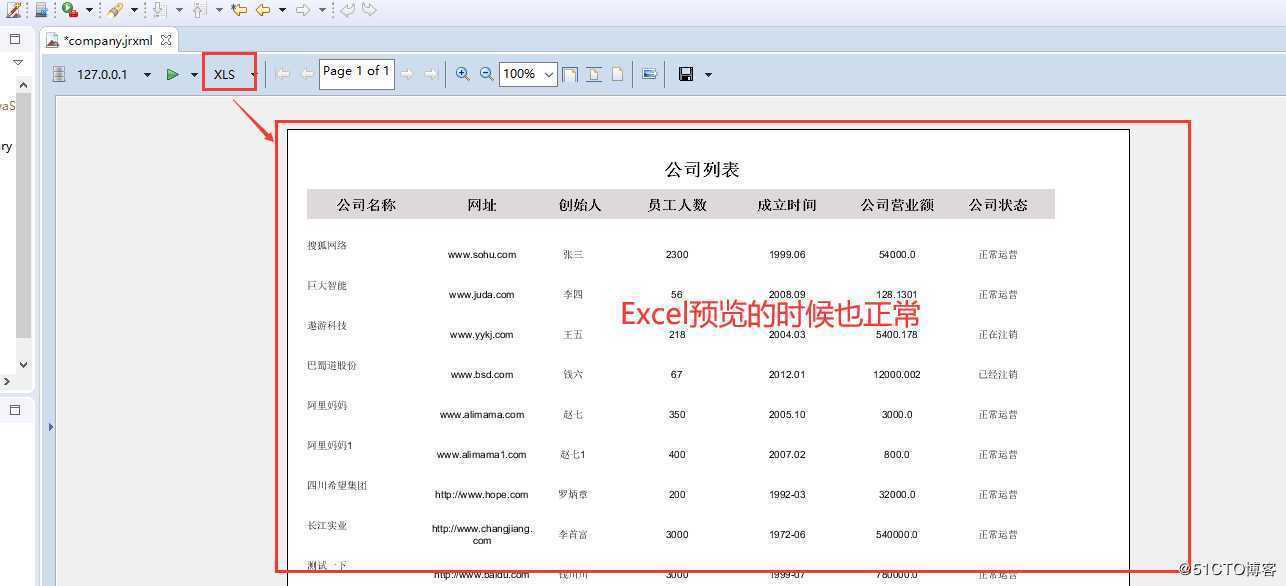Click the Page 1 of 1 field
The width and height of the screenshot is (1286, 586).
click(355, 71)
